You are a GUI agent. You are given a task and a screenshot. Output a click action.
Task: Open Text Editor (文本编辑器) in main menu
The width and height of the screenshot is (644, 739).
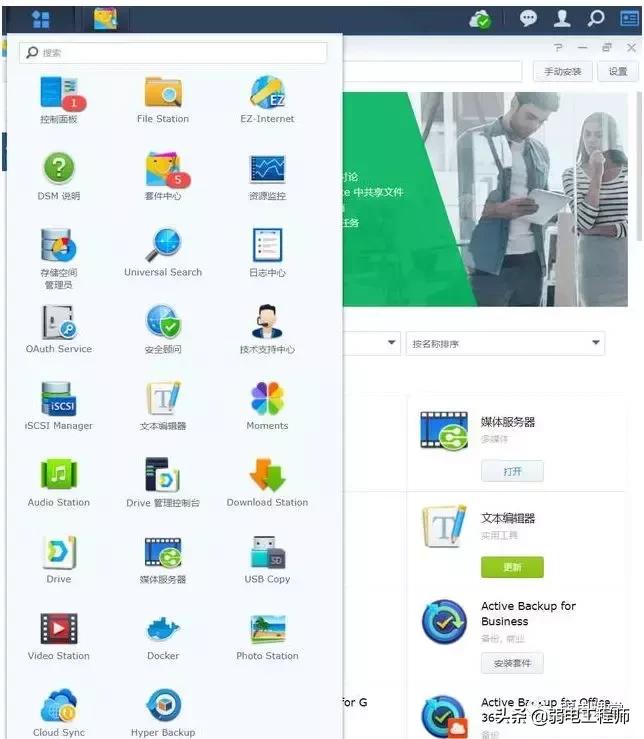click(x=163, y=407)
